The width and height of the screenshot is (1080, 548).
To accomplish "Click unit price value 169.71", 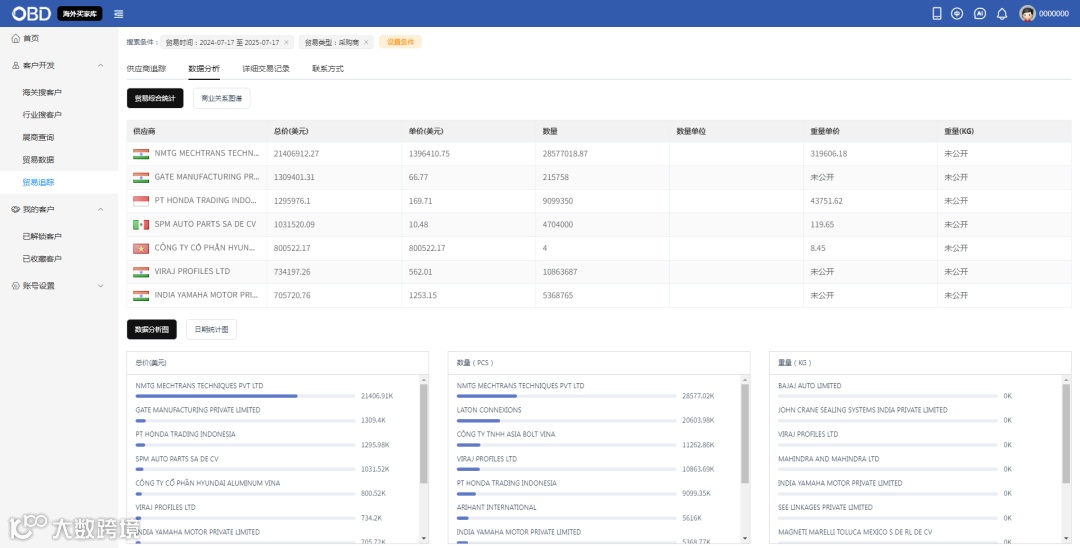I will click(420, 201).
